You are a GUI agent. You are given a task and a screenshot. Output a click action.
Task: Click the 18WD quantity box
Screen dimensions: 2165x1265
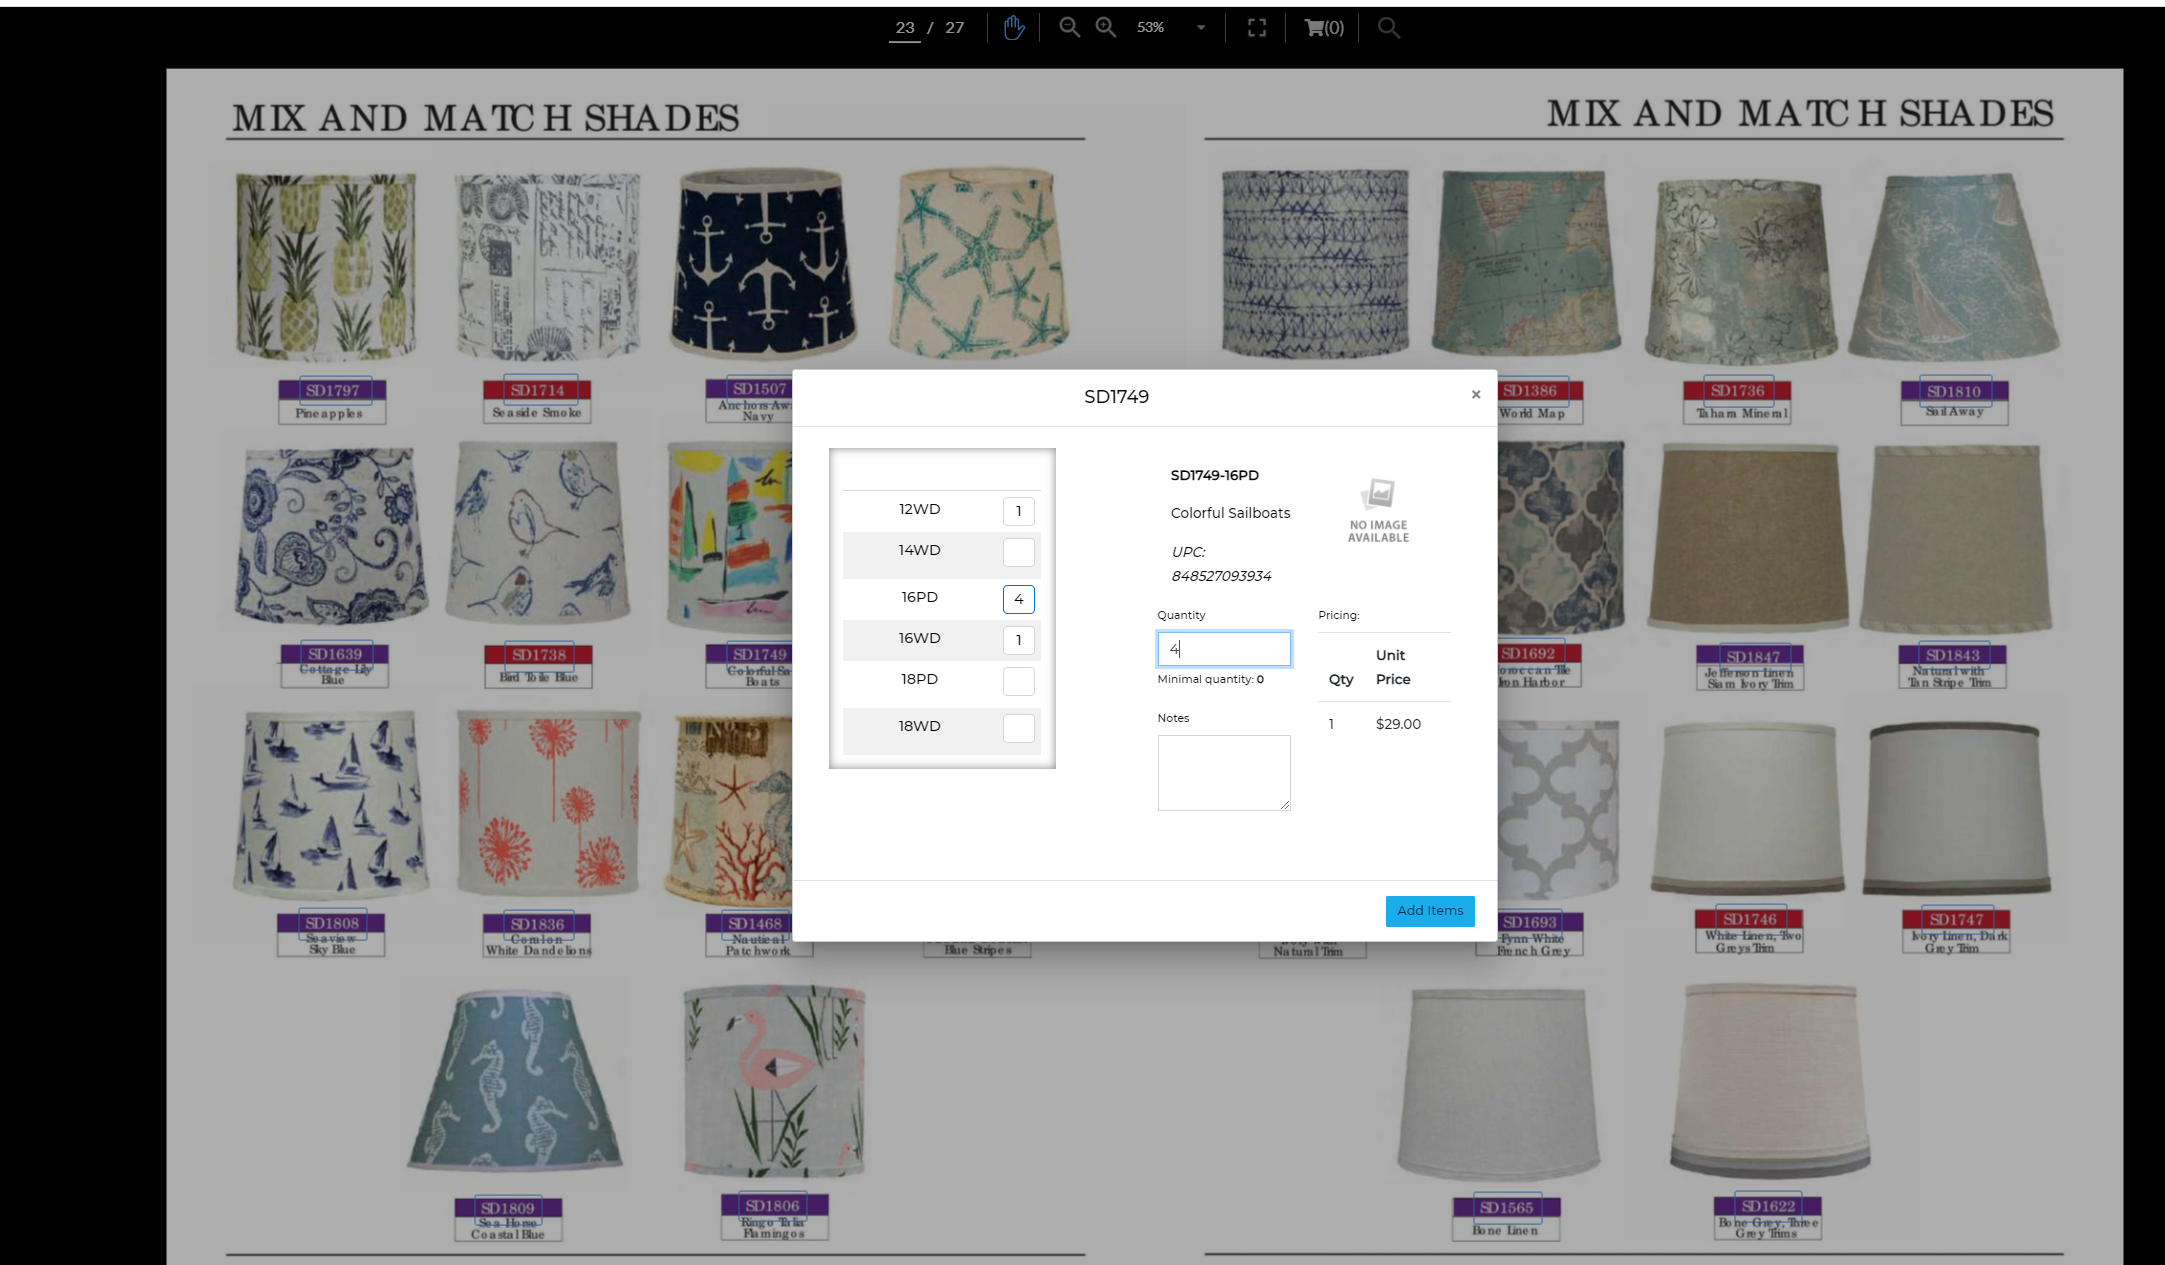(1018, 728)
